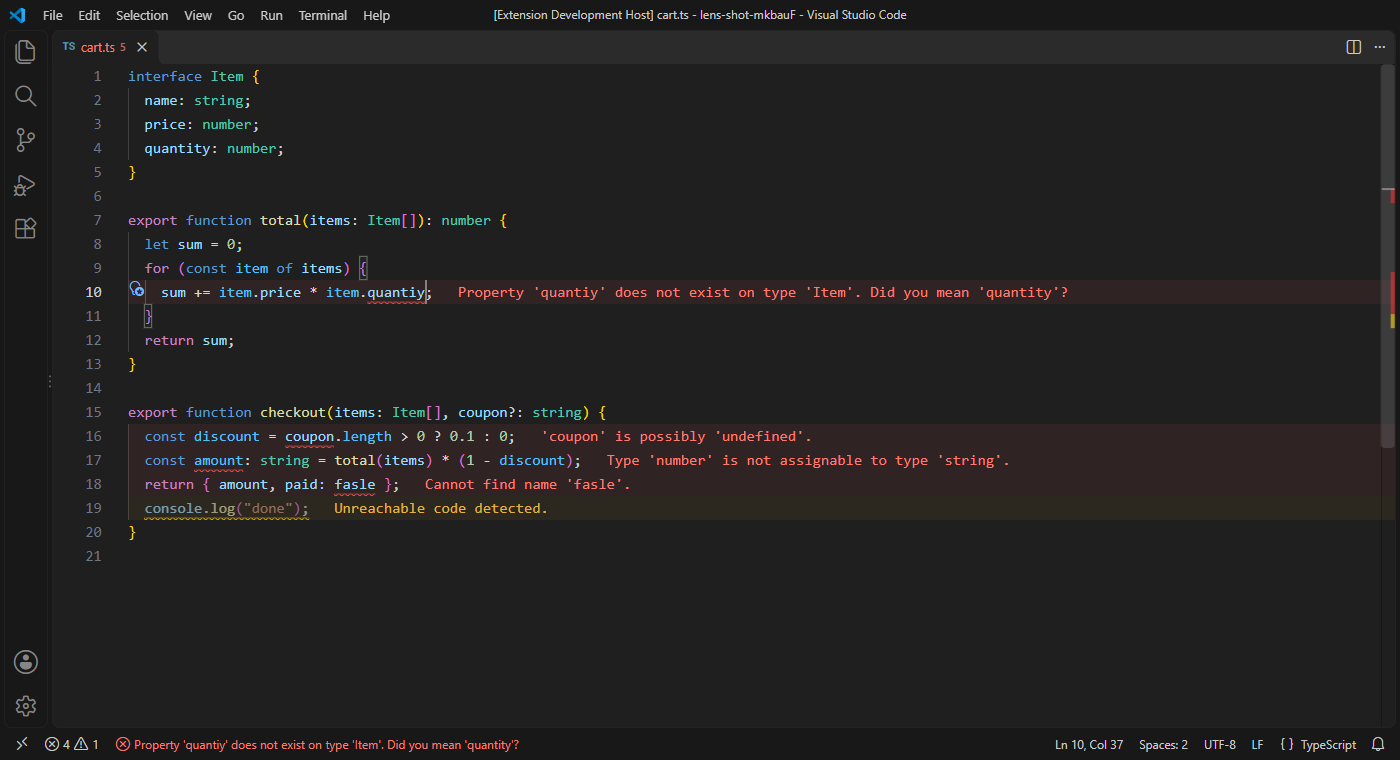The width and height of the screenshot is (1400, 760).
Task: Open the Accounts menu icon
Action: (x=26, y=662)
